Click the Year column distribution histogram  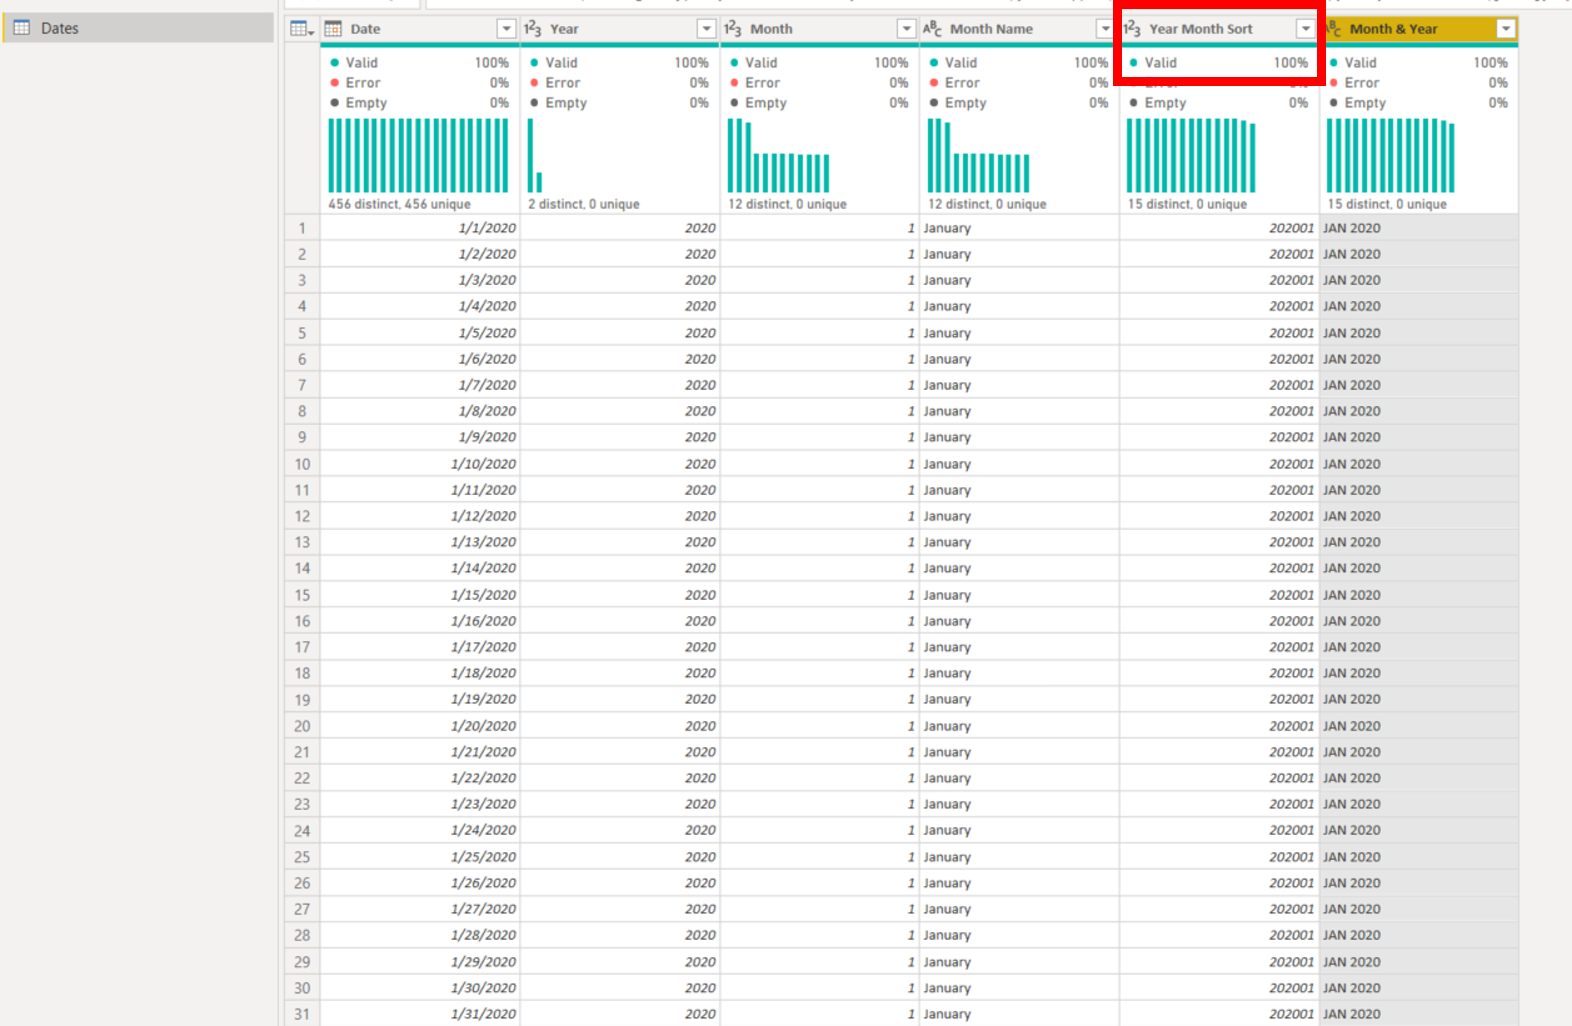click(535, 155)
